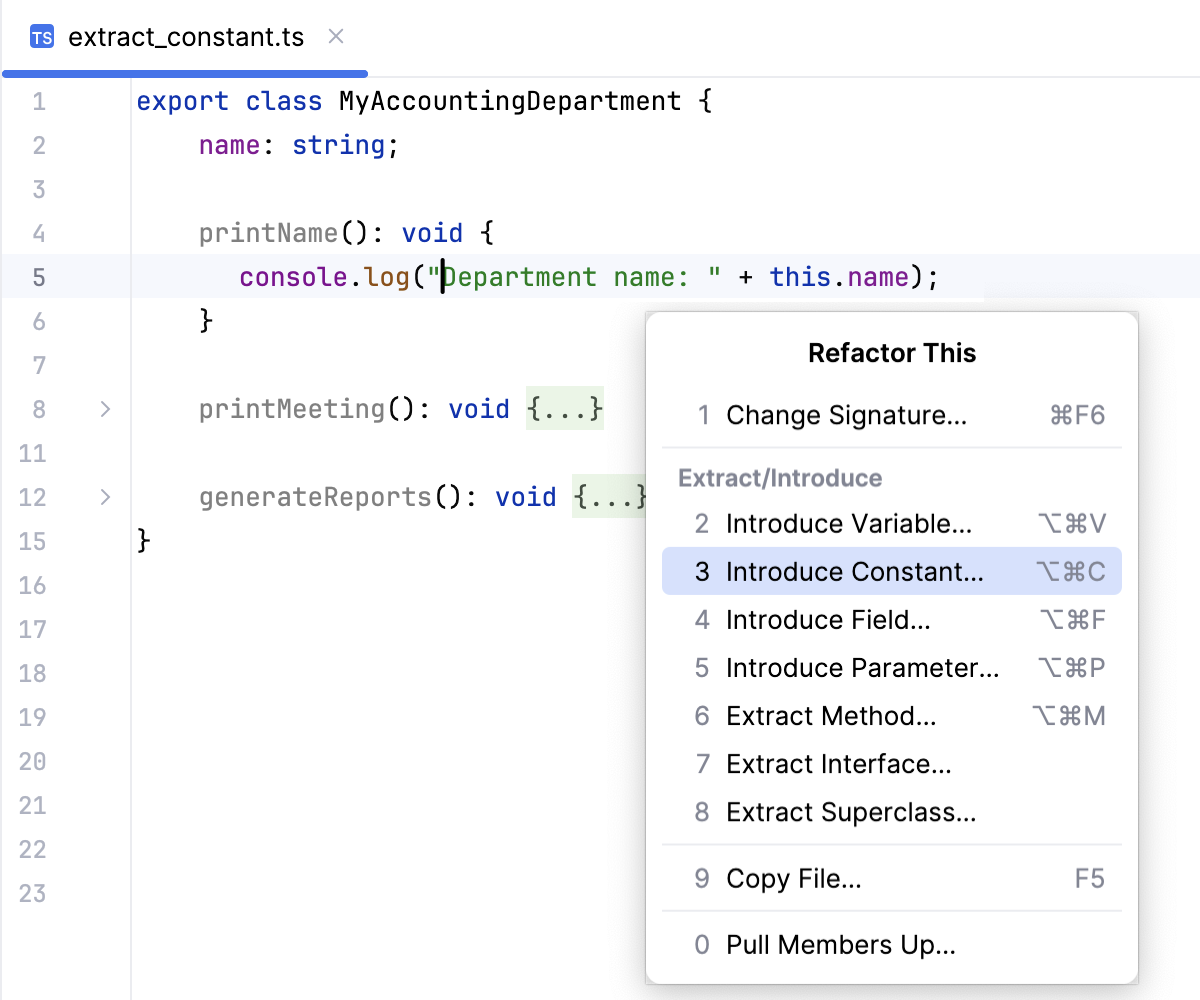Click the line number 5 in the gutter

tap(38, 277)
